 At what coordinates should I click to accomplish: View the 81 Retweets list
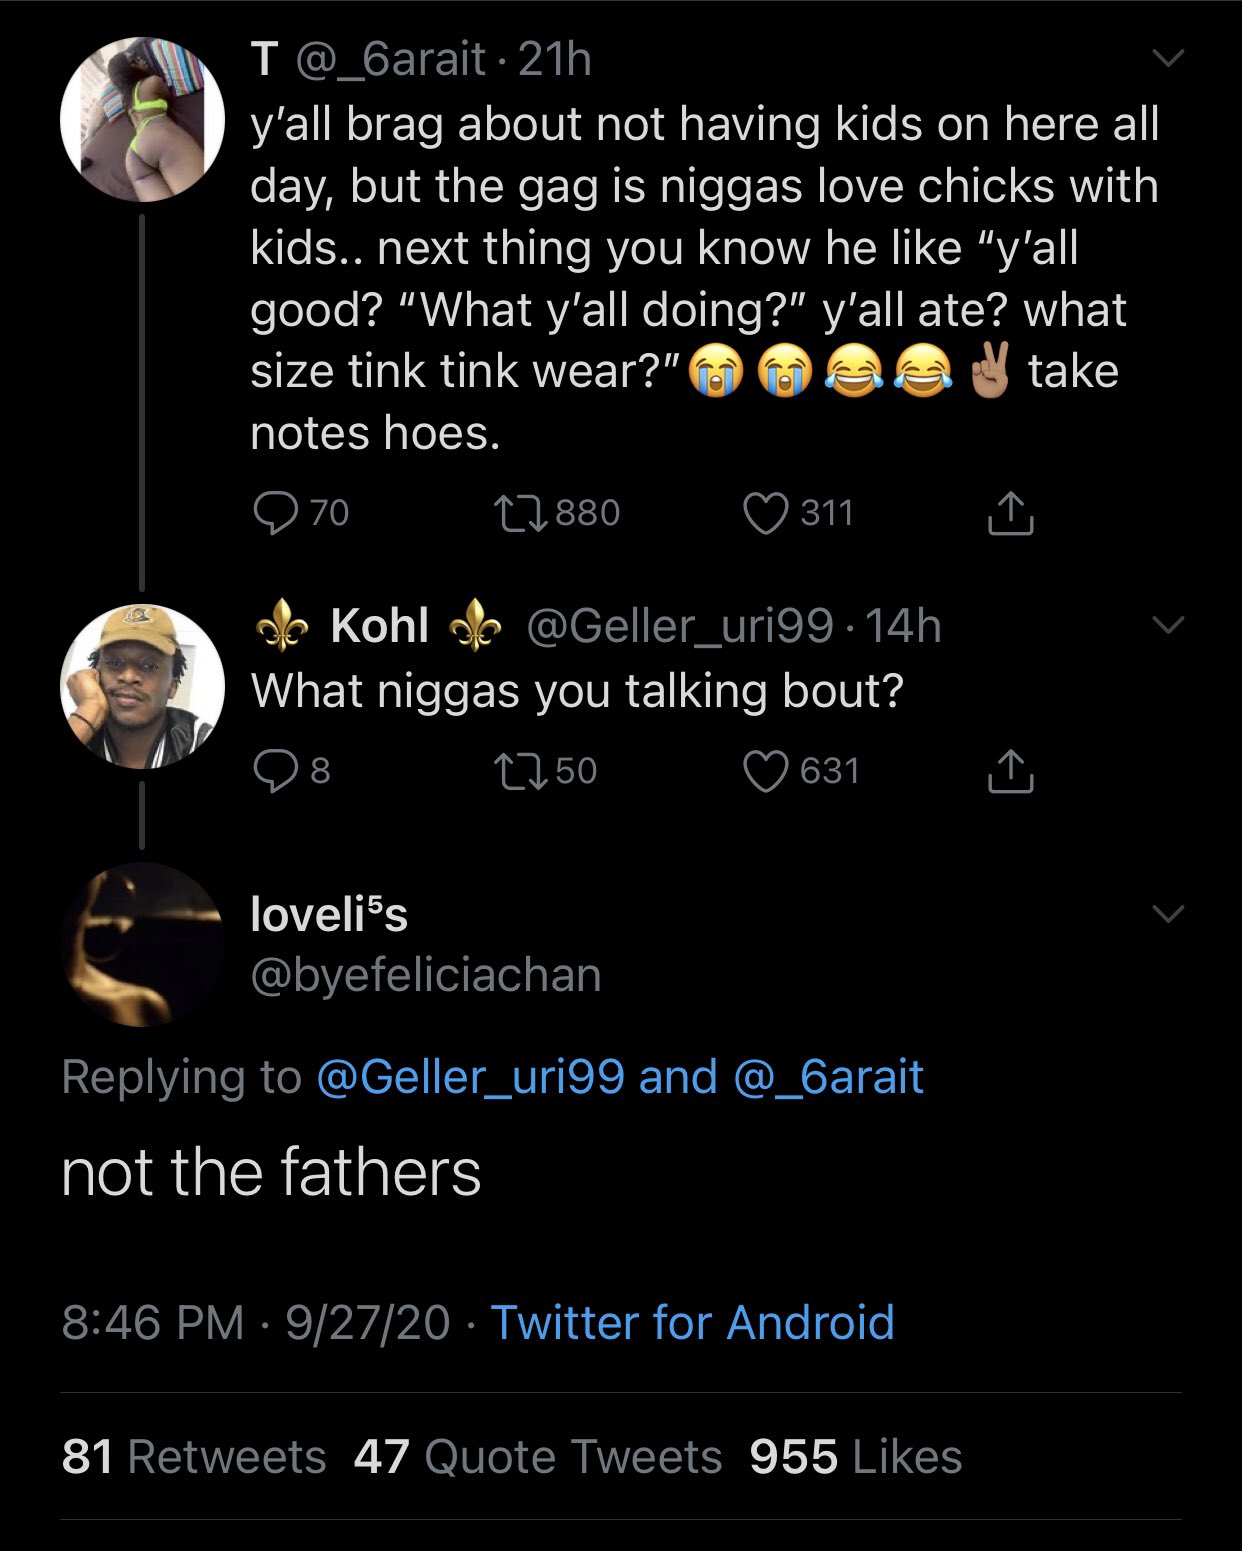tap(194, 1457)
